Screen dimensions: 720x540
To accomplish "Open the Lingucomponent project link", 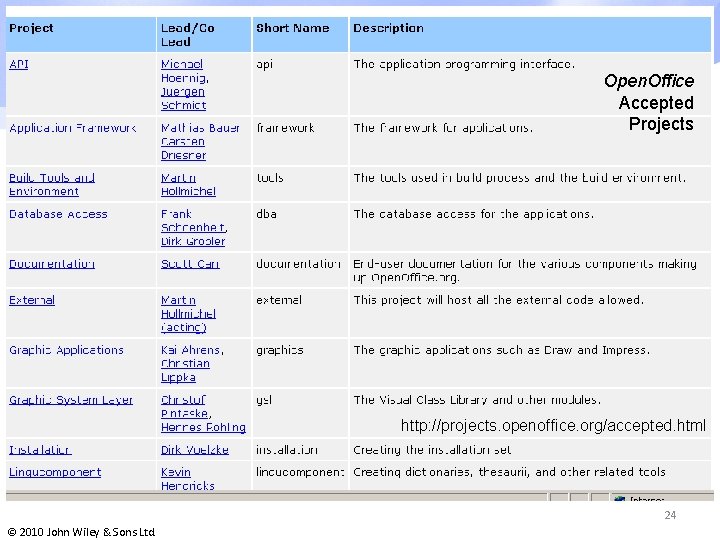I will [x=55, y=472].
